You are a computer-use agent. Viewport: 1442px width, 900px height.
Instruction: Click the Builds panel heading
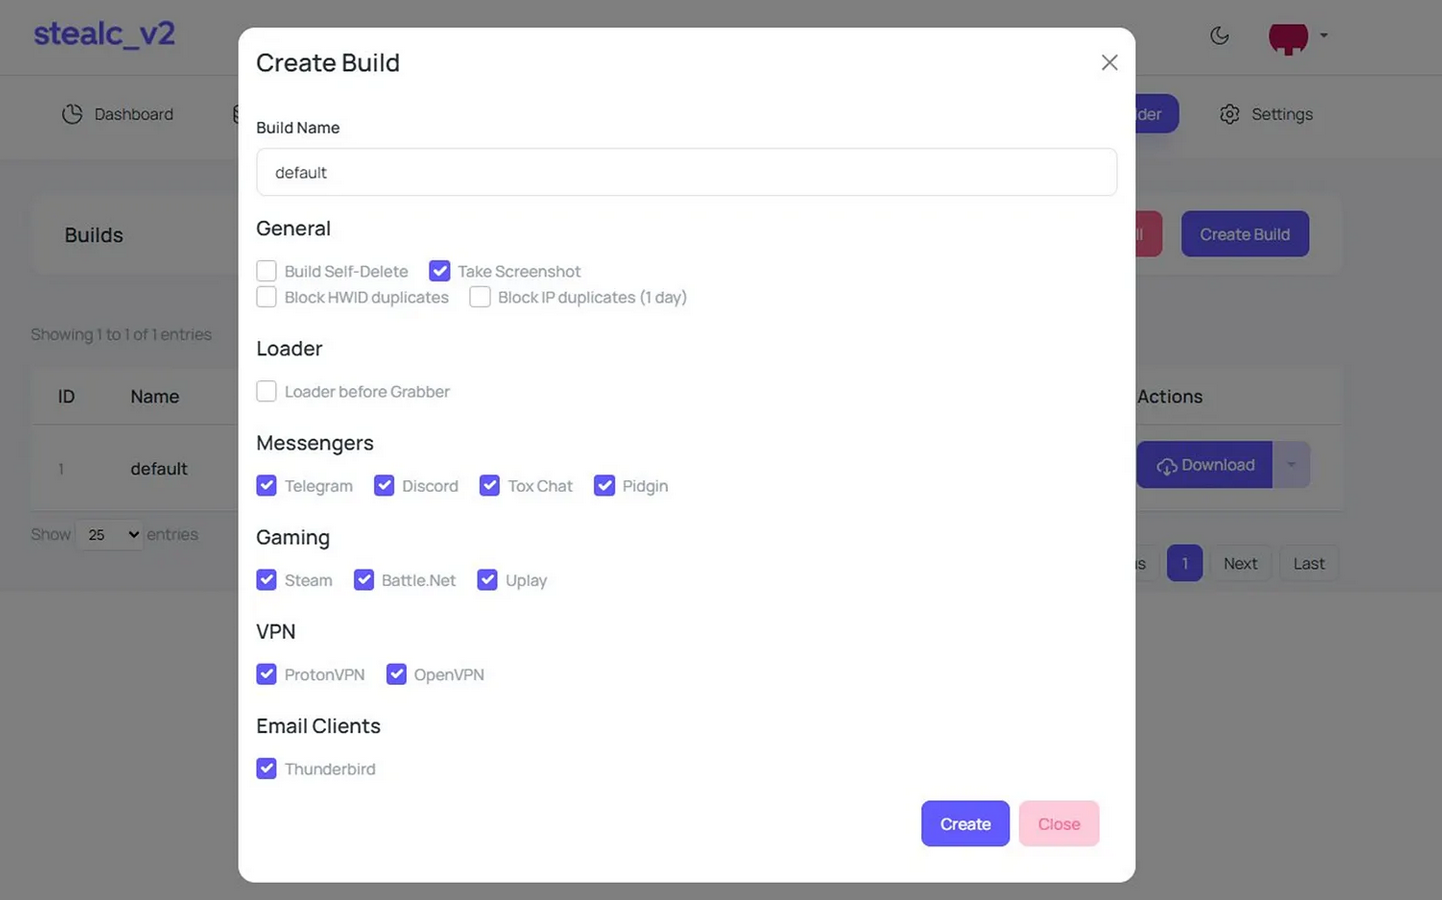point(94,235)
